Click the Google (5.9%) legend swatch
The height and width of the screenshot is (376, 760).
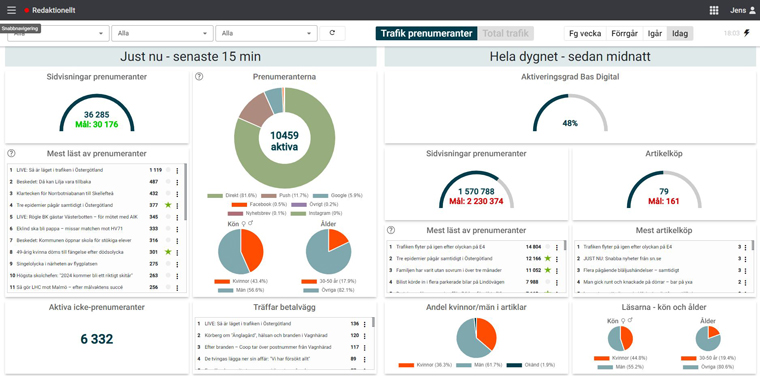click(320, 196)
